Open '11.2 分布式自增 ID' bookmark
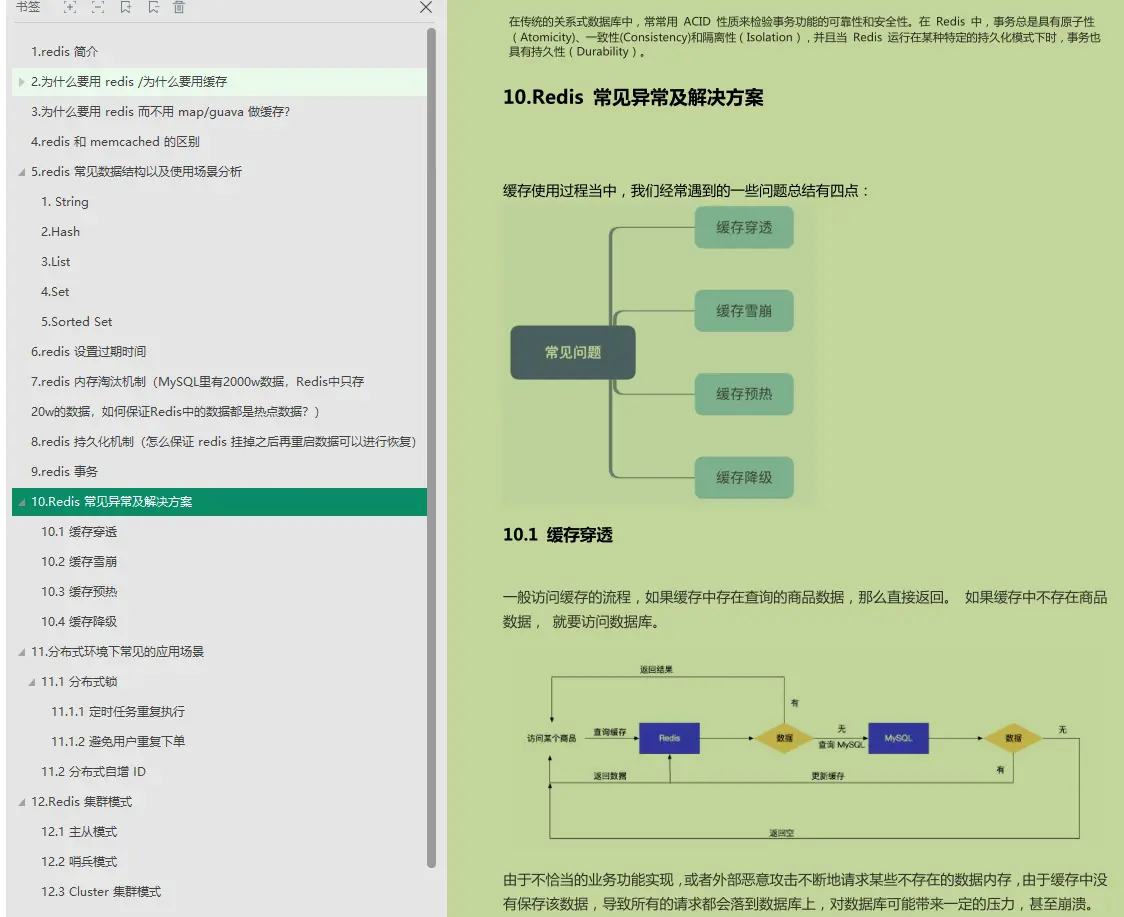Screen dimensions: 1124x917 click(x=93, y=772)
